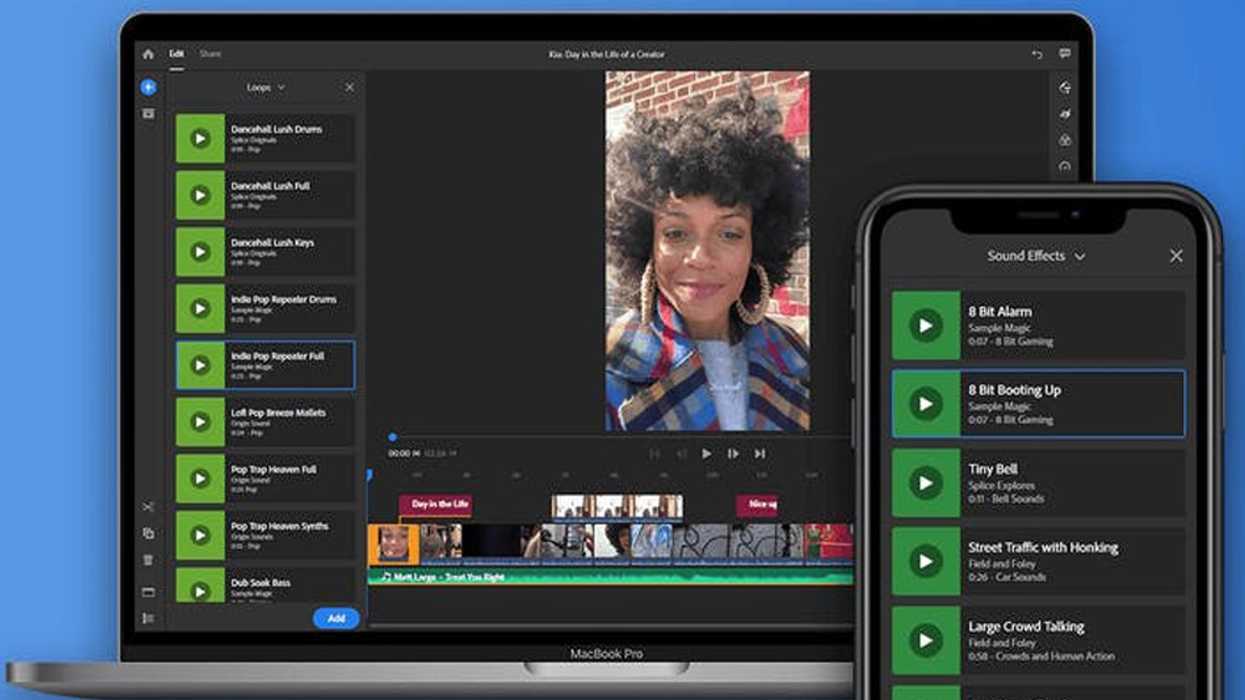Select the Large Crowd Talking title on phone

pos(1026,626)
